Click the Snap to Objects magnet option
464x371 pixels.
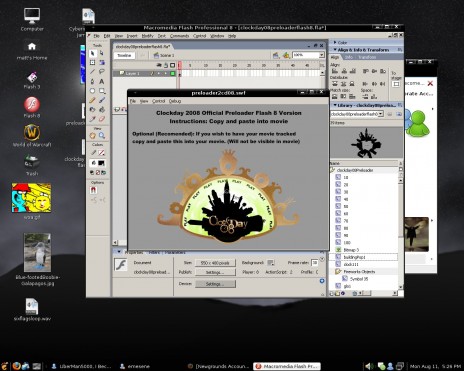pyautogui.click(x=94, y=190)
